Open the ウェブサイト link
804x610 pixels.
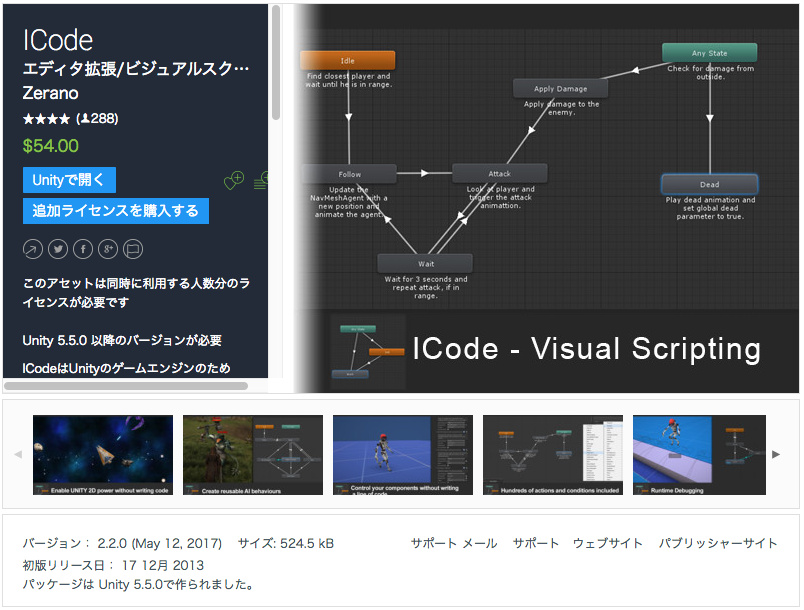608,543
